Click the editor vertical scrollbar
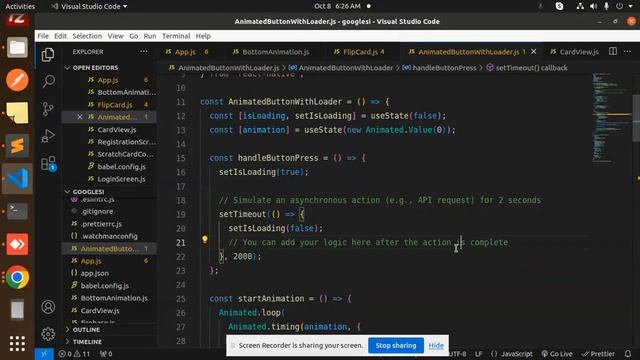This screenshot has width=640, height=360. [x=636, y=118]
